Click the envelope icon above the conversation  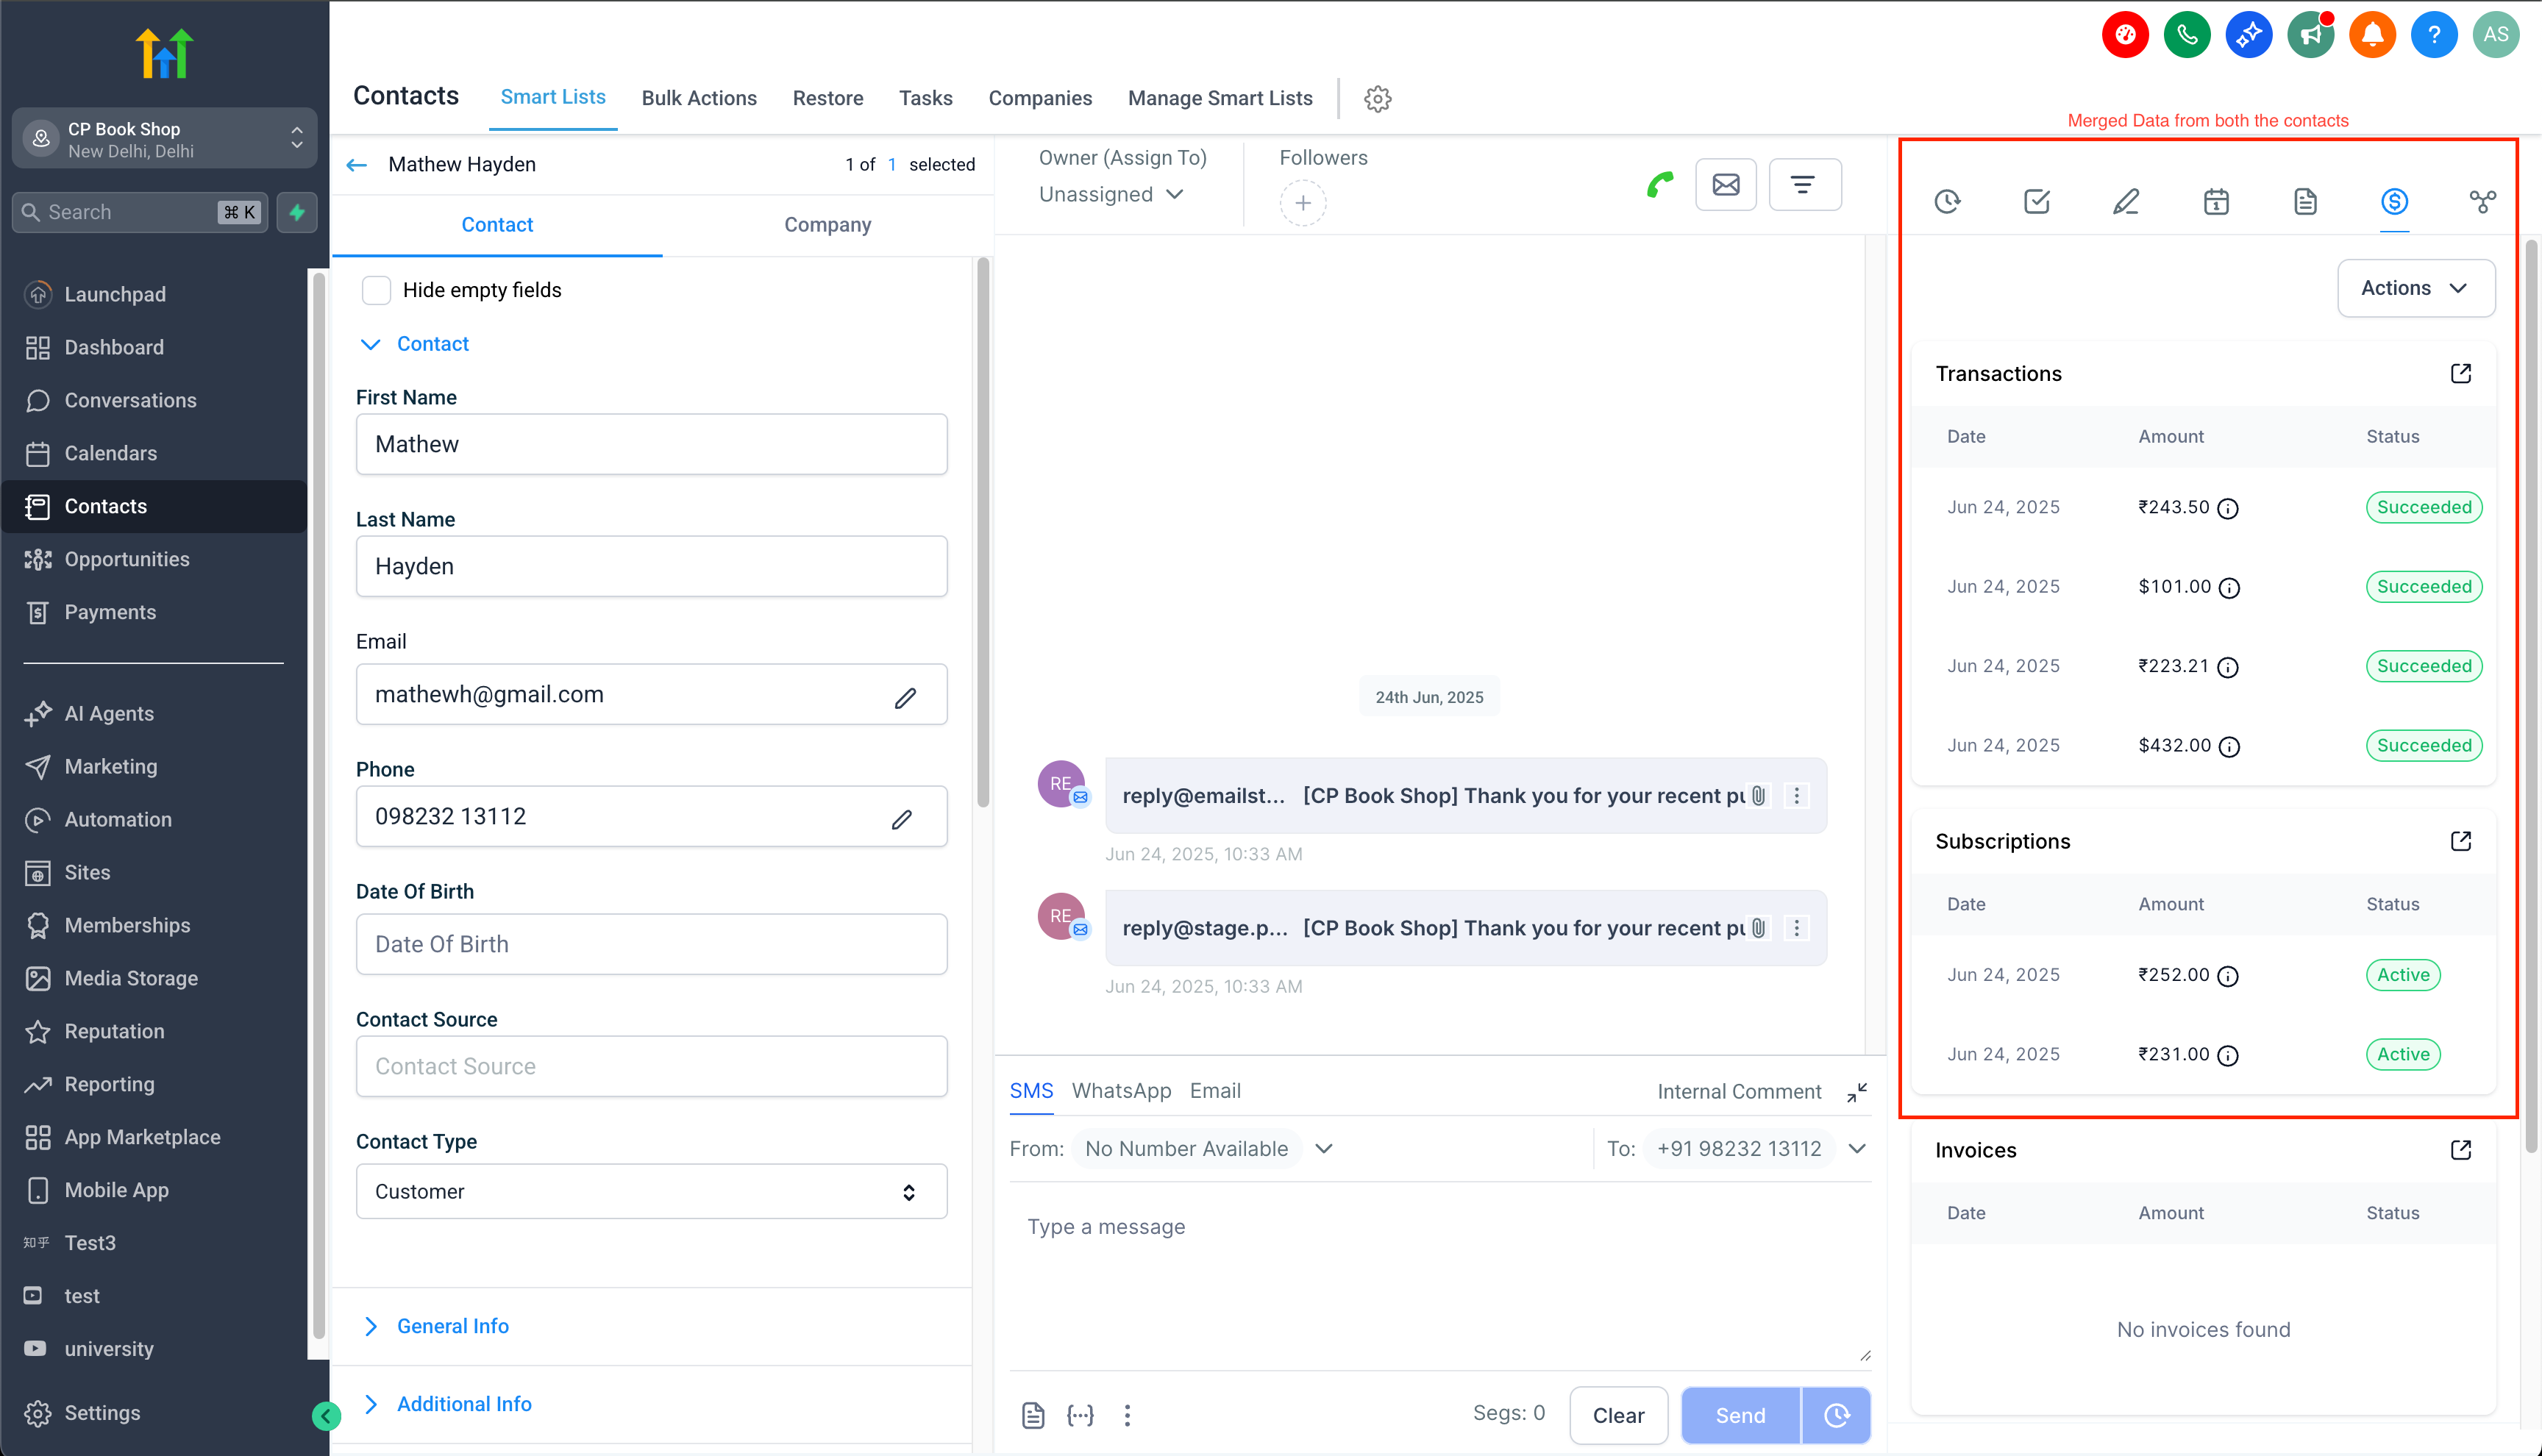pyautogui.click(x=1725, y=185)
